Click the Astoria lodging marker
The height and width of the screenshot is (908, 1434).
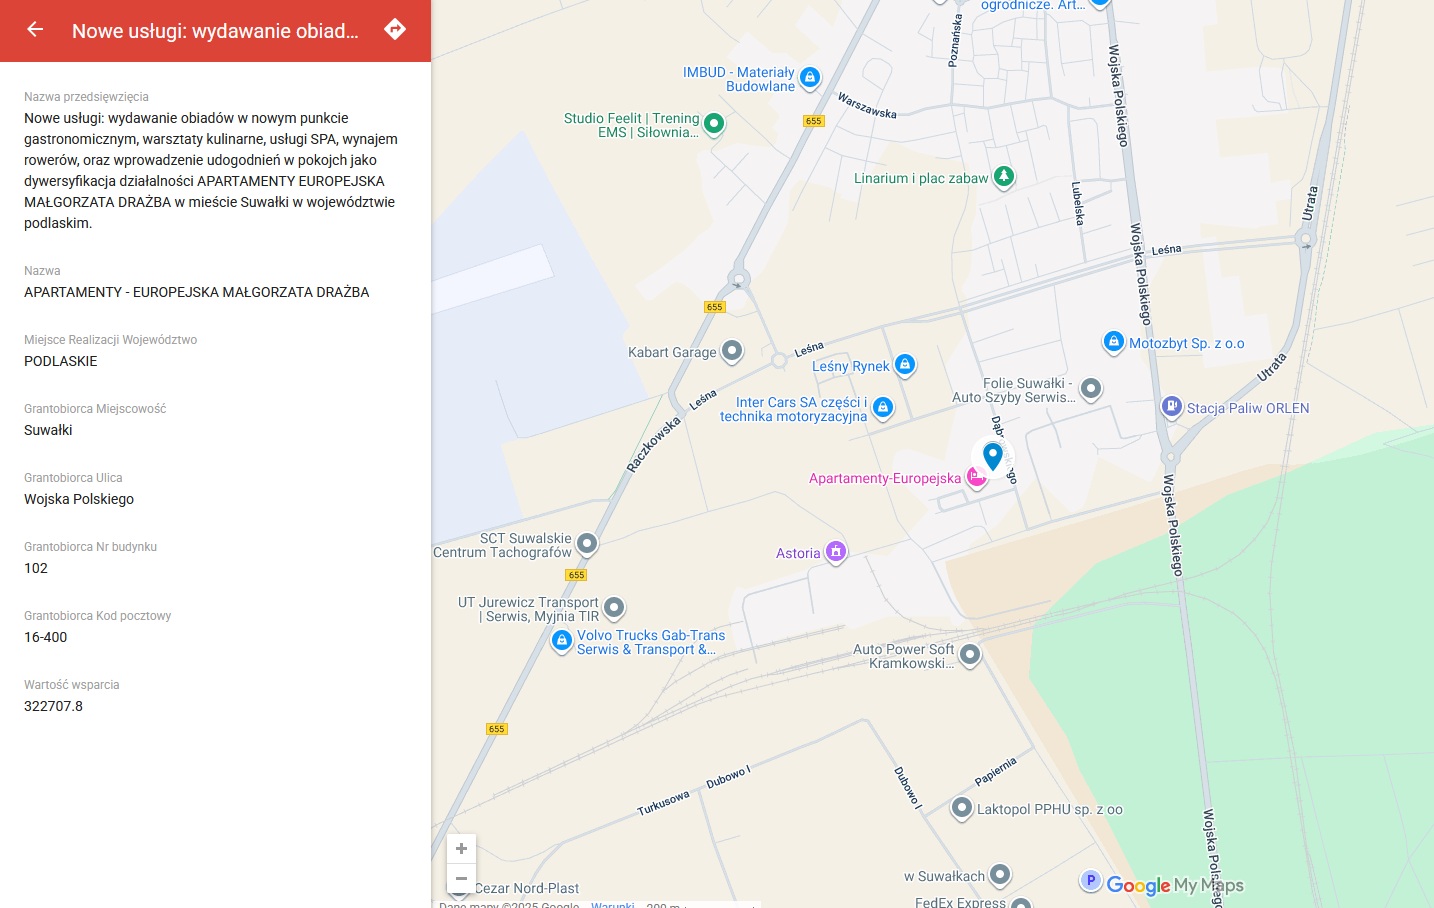click(836, 552)
